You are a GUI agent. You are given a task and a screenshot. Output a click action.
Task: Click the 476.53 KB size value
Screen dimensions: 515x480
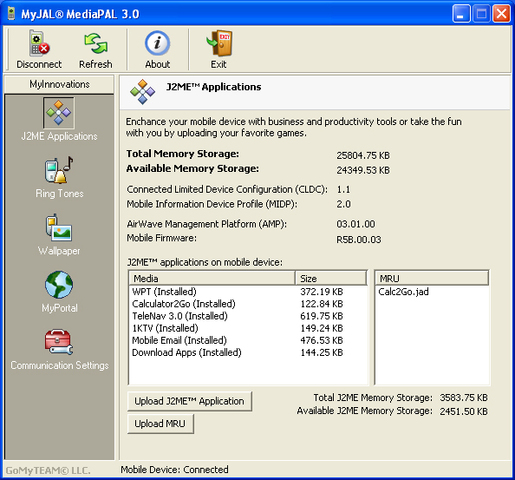point(322,340)
